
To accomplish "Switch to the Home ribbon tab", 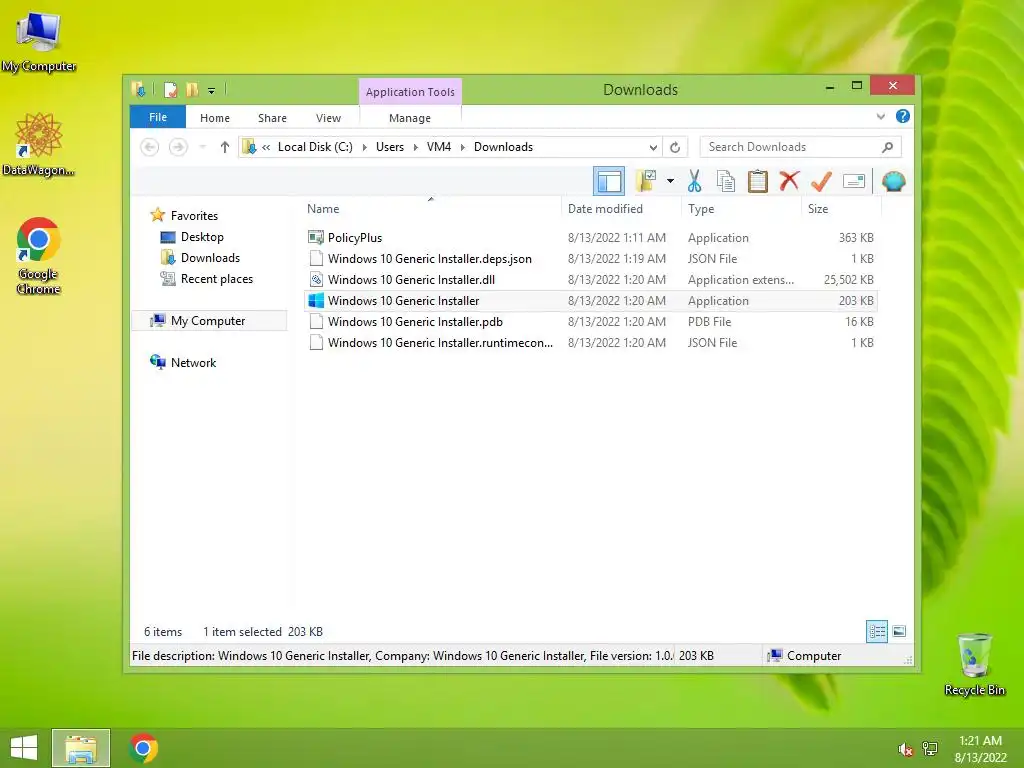I will tap(215, 118).
